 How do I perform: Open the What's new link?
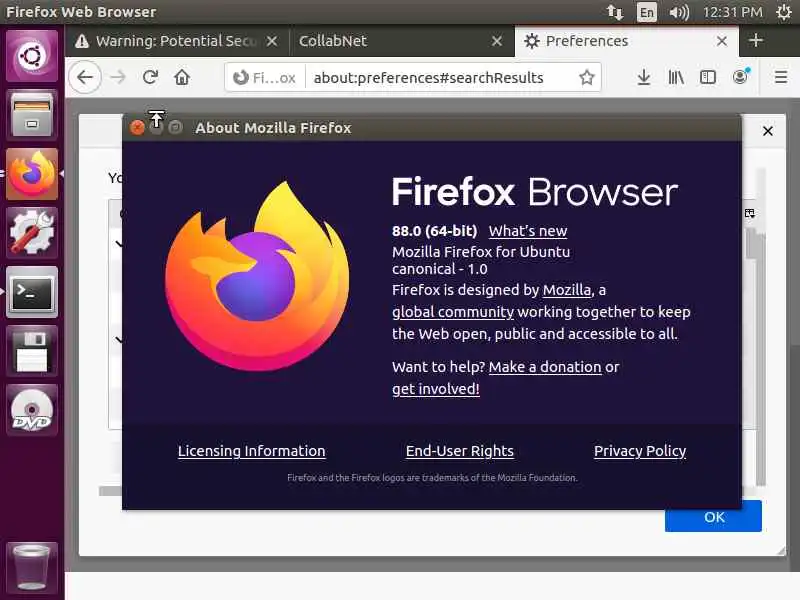coord(528,231)
